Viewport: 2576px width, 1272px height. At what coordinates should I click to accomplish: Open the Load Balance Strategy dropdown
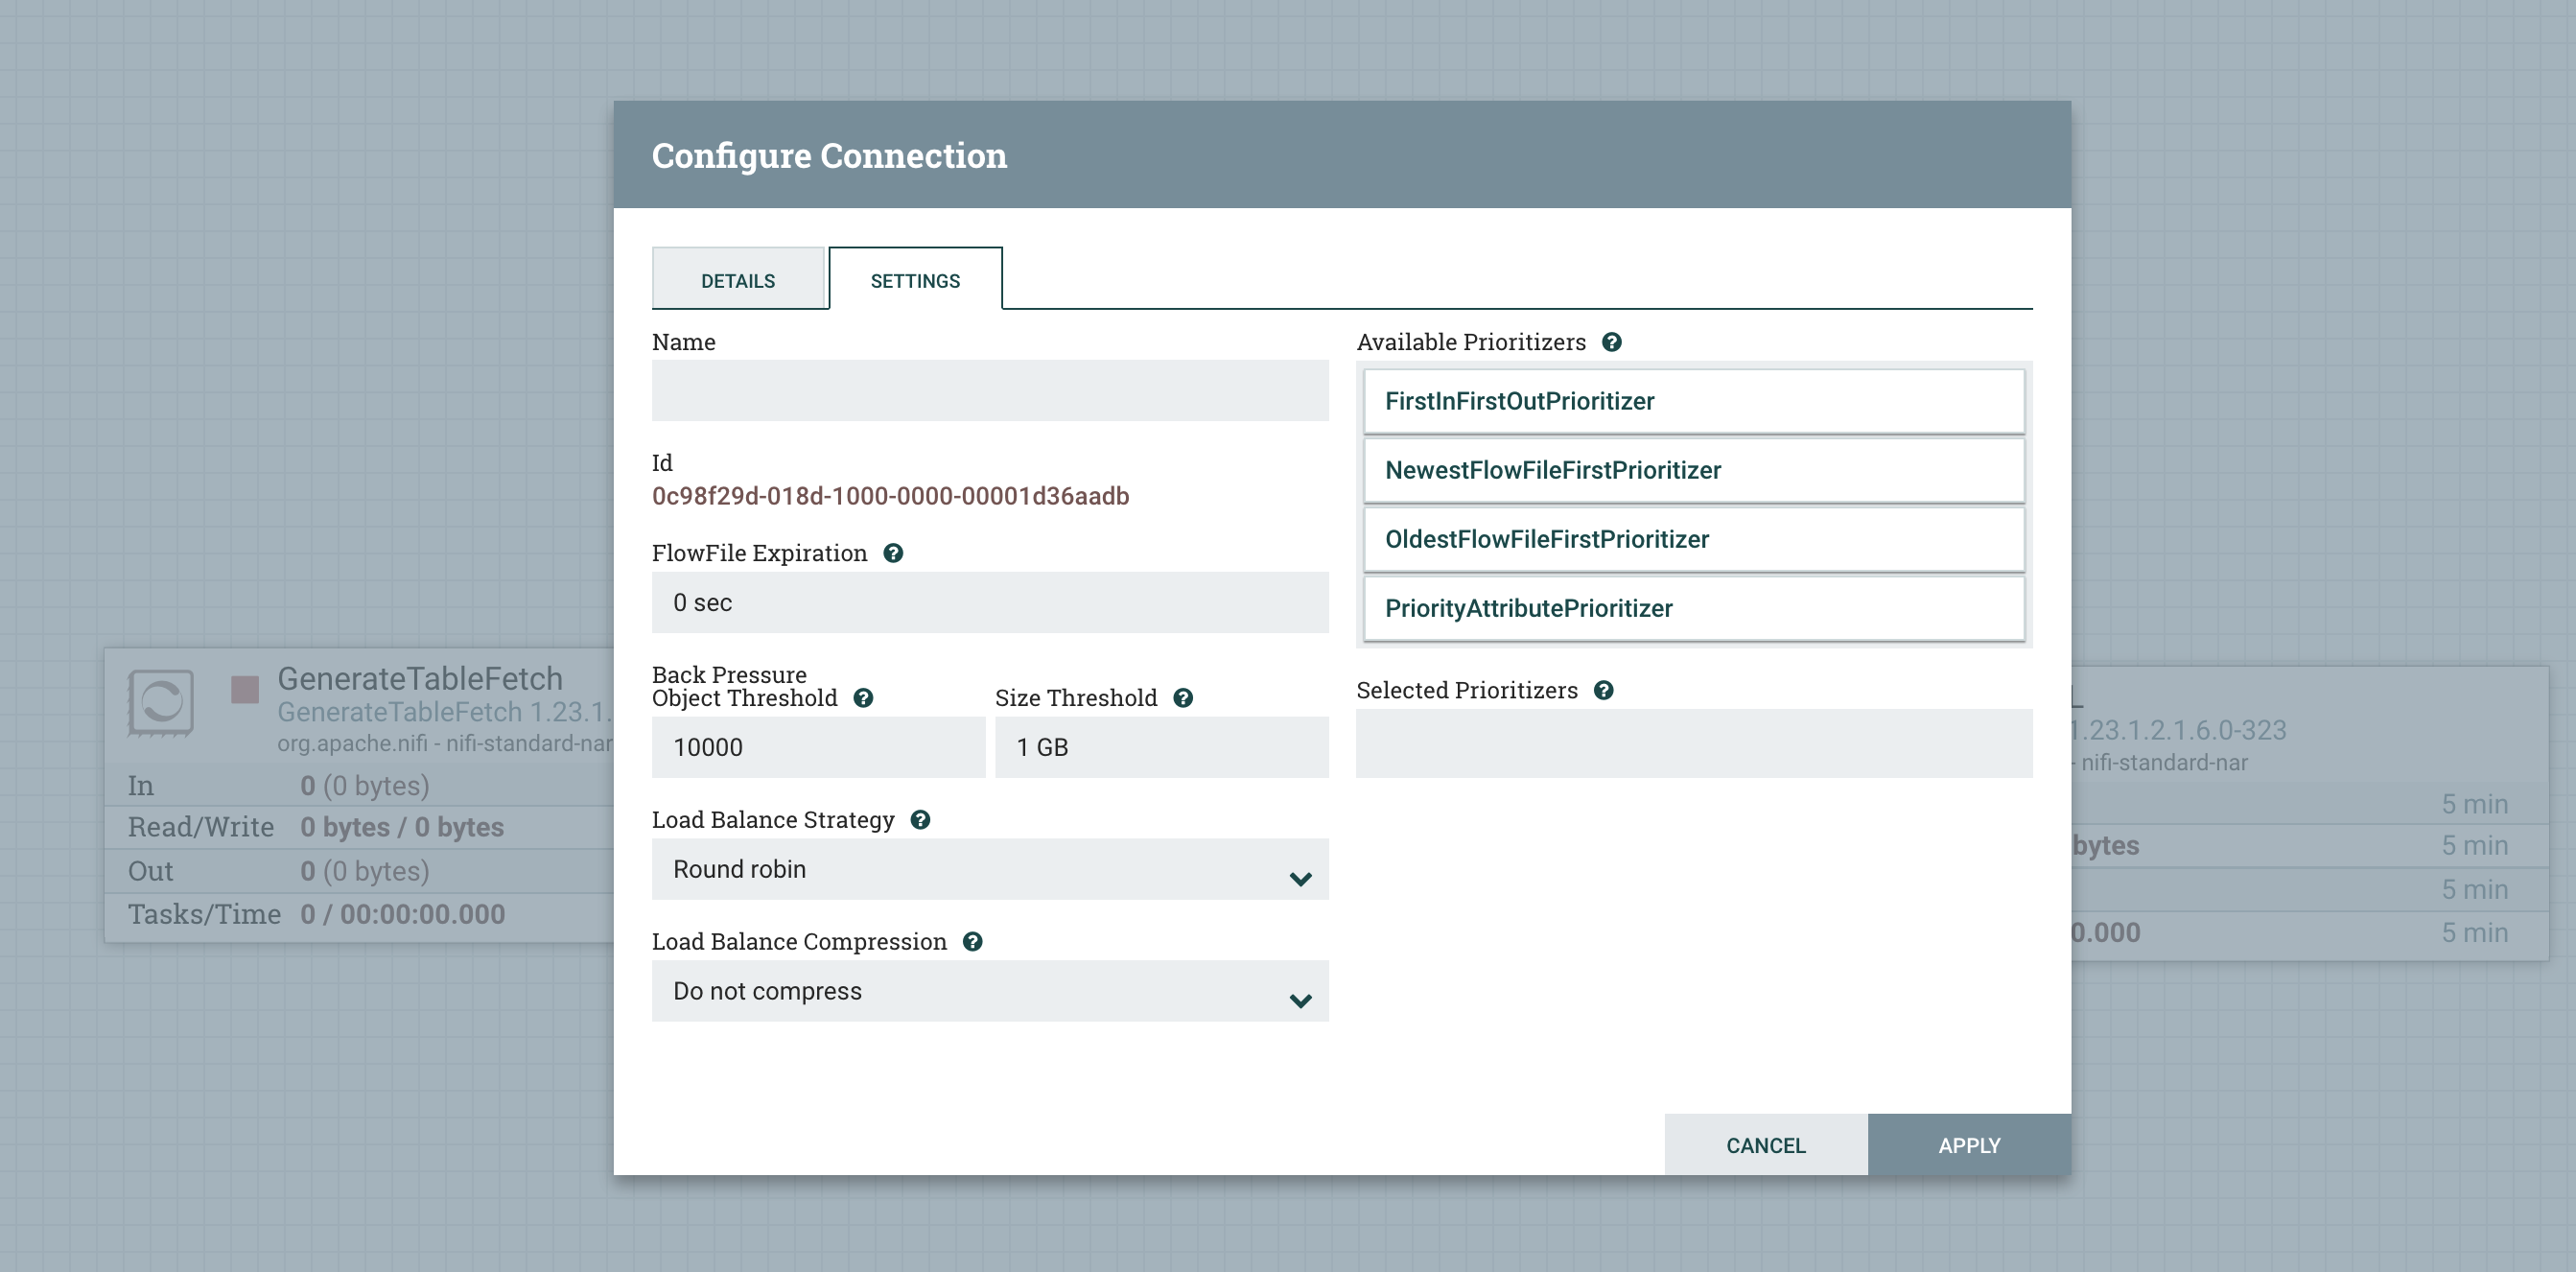tap(989, 869)
